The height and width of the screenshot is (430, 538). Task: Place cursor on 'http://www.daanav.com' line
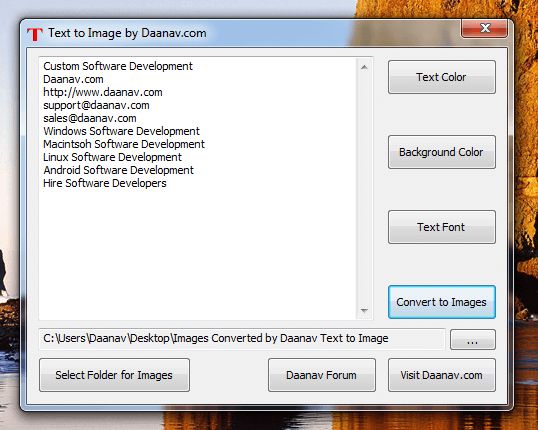click(103, 92)
